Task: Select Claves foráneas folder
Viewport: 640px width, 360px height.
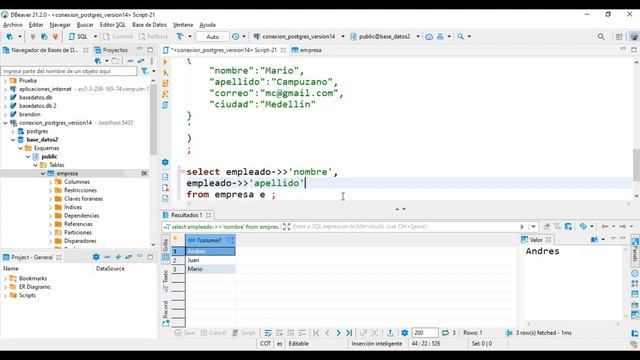Action: pyautogui.click(x=83, y=199)
